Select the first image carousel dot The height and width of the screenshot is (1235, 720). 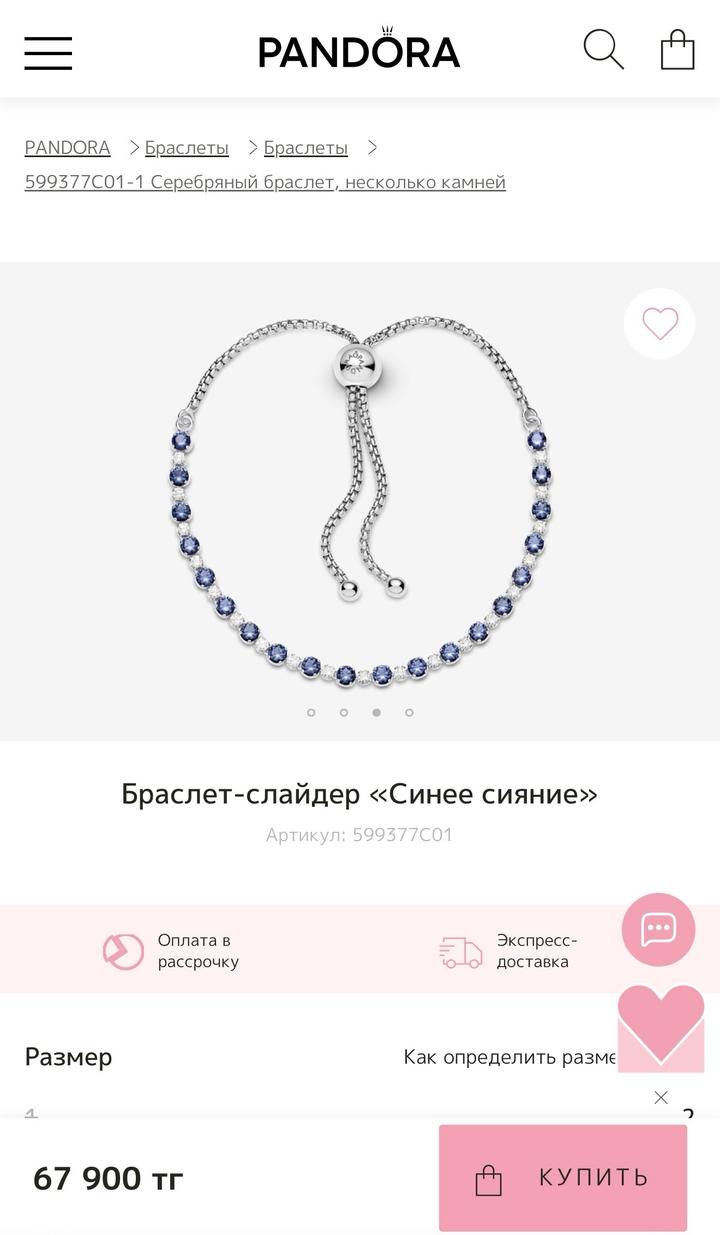[311, 713]
